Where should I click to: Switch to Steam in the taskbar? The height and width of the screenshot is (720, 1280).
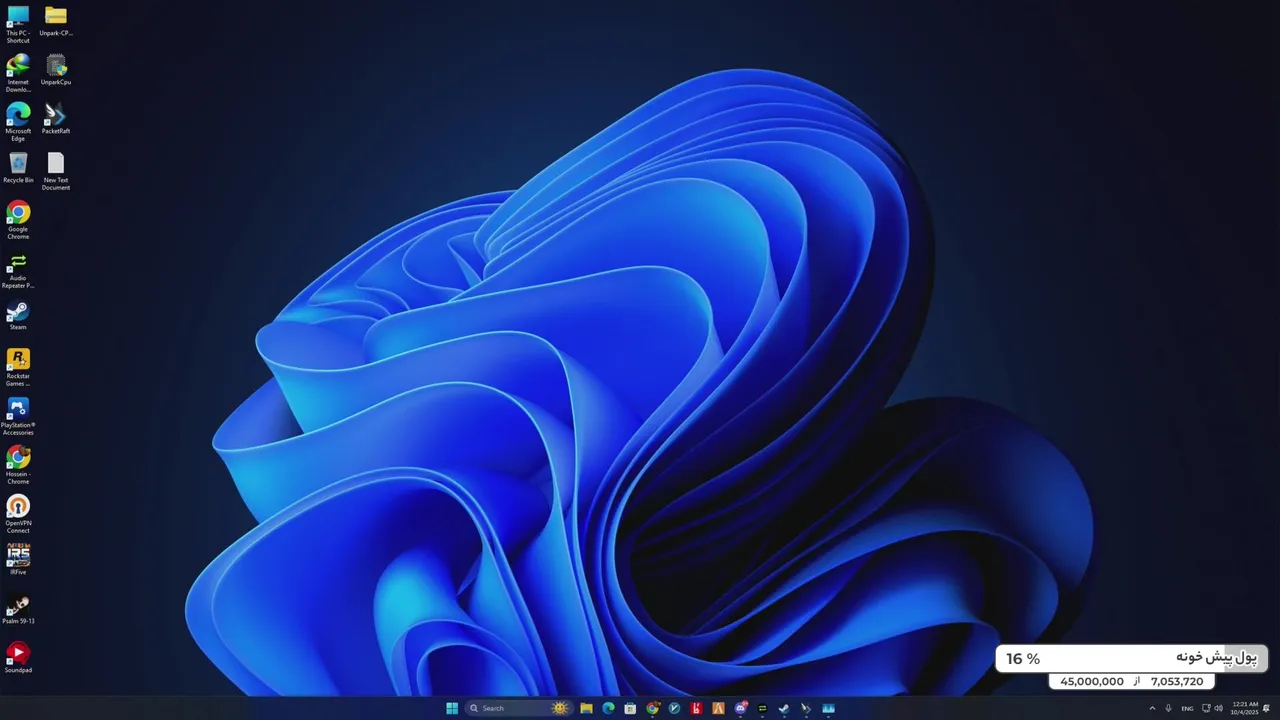784,708
